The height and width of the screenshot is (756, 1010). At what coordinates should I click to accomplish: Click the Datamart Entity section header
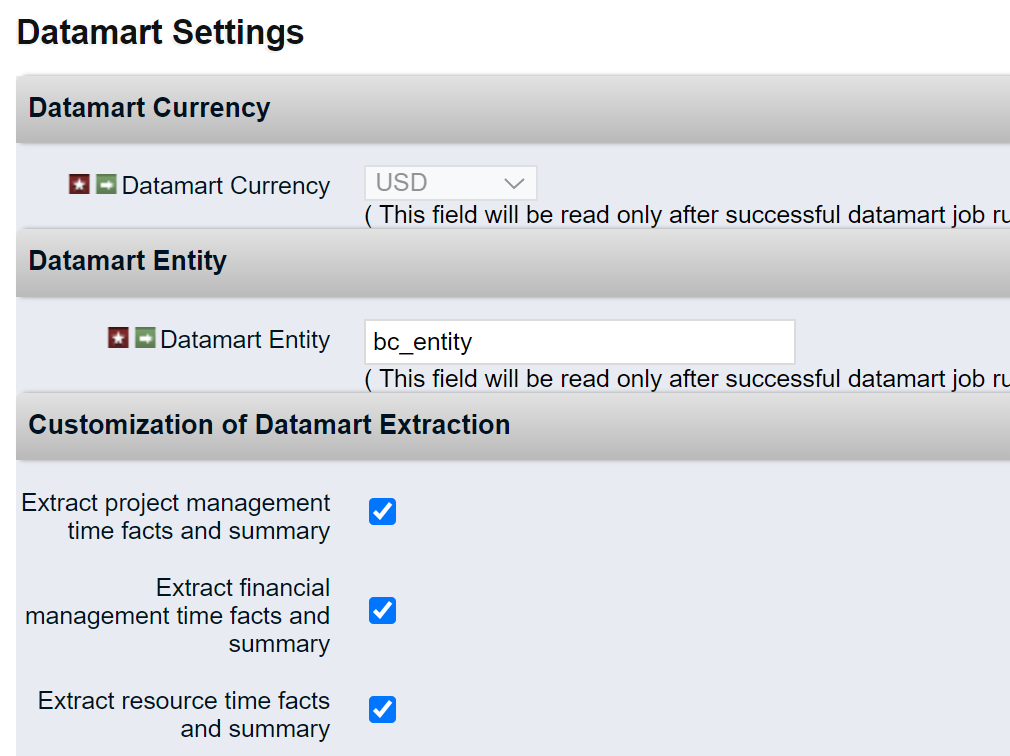pyautogui.click(x=128, y=261)
